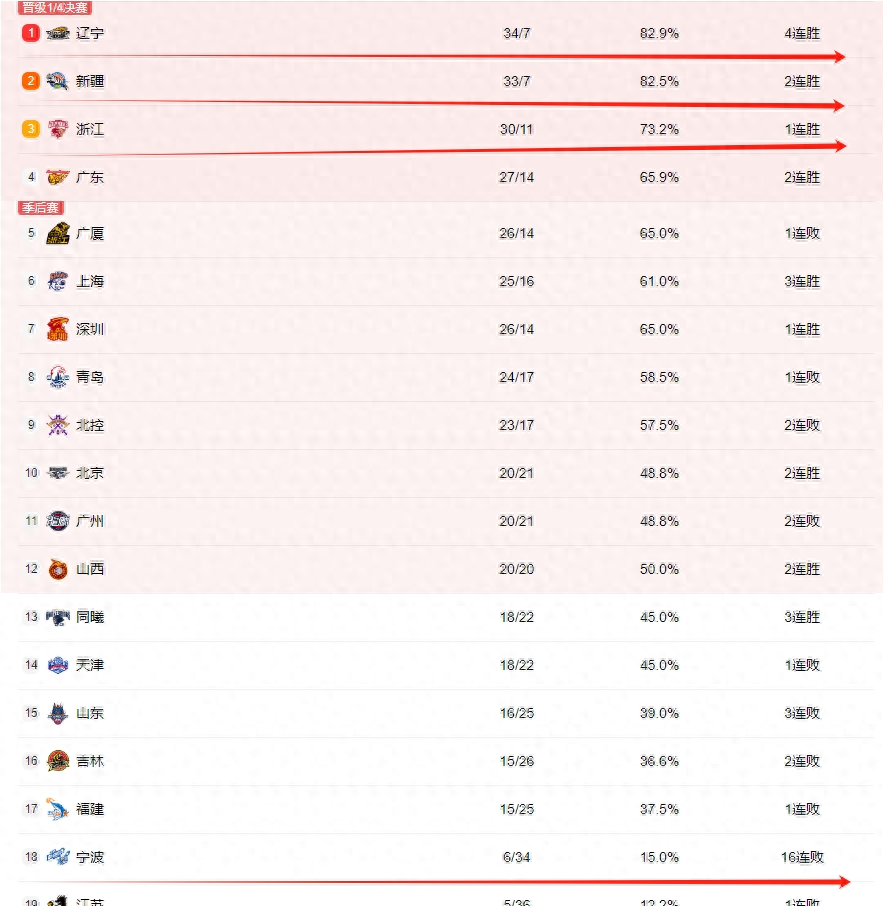Image resolution: width=883 pixels, height=906 pixels.
Task: Open the 广州 team name link
Action: 90,521
